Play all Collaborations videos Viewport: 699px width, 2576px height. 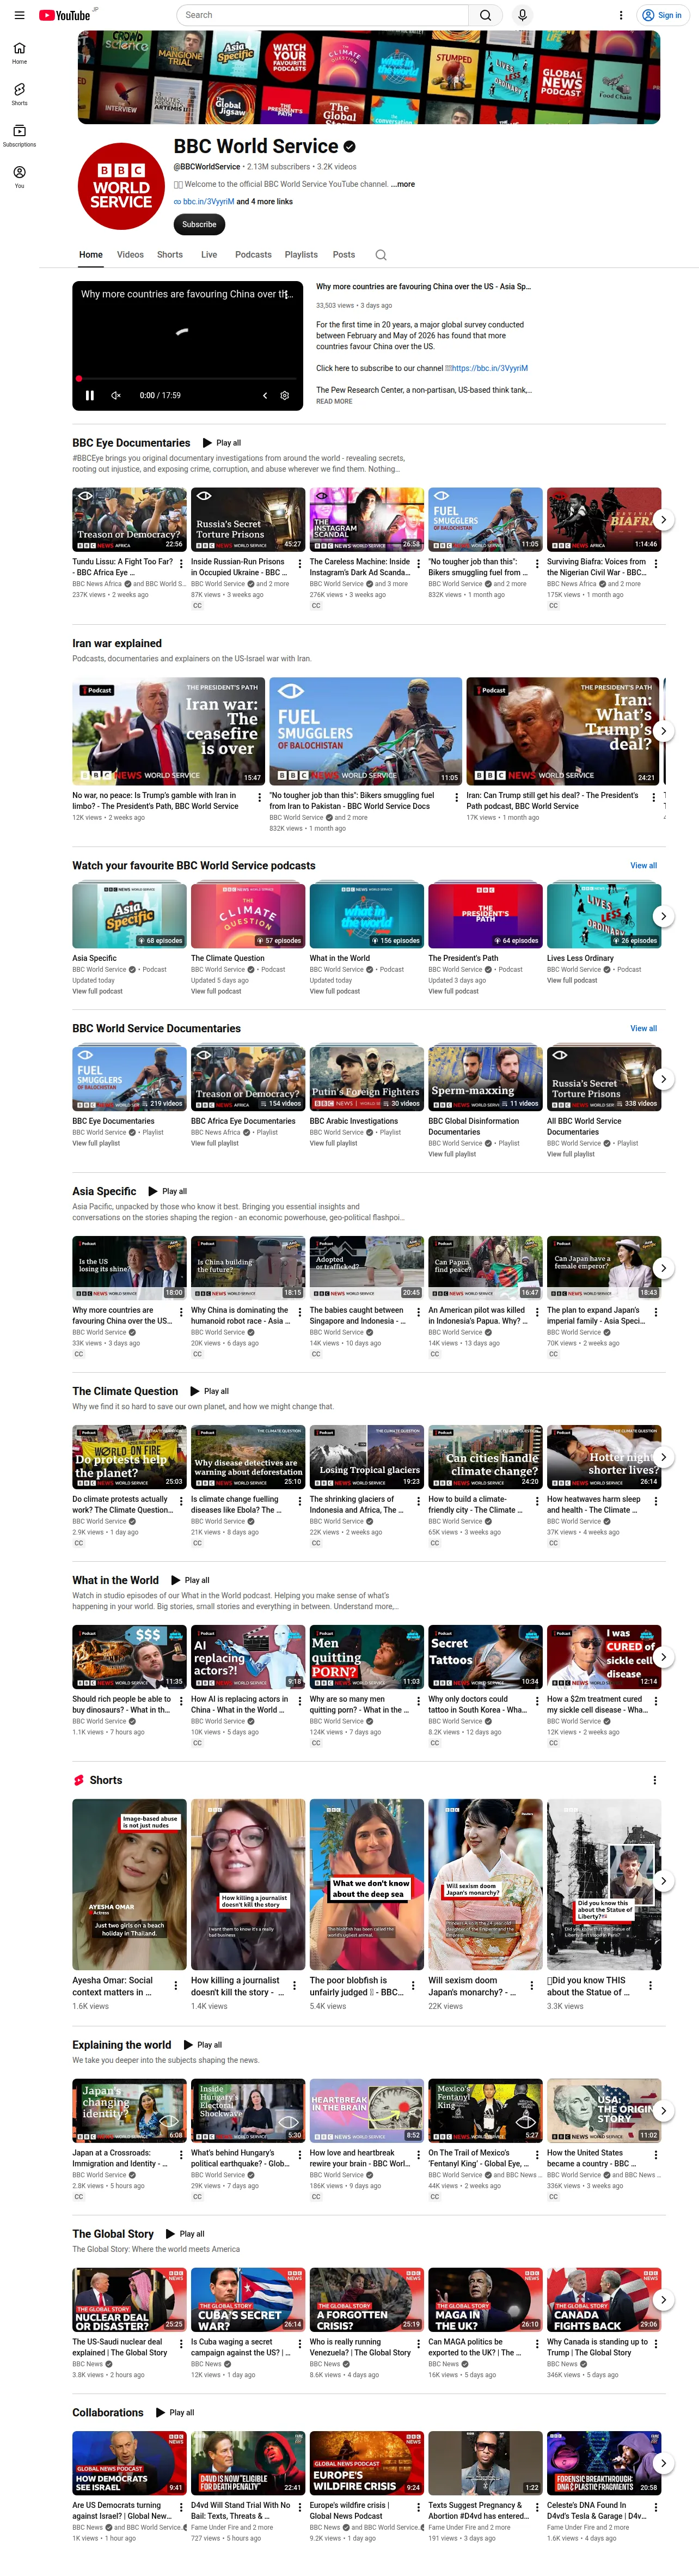(x=174, y=2413)
